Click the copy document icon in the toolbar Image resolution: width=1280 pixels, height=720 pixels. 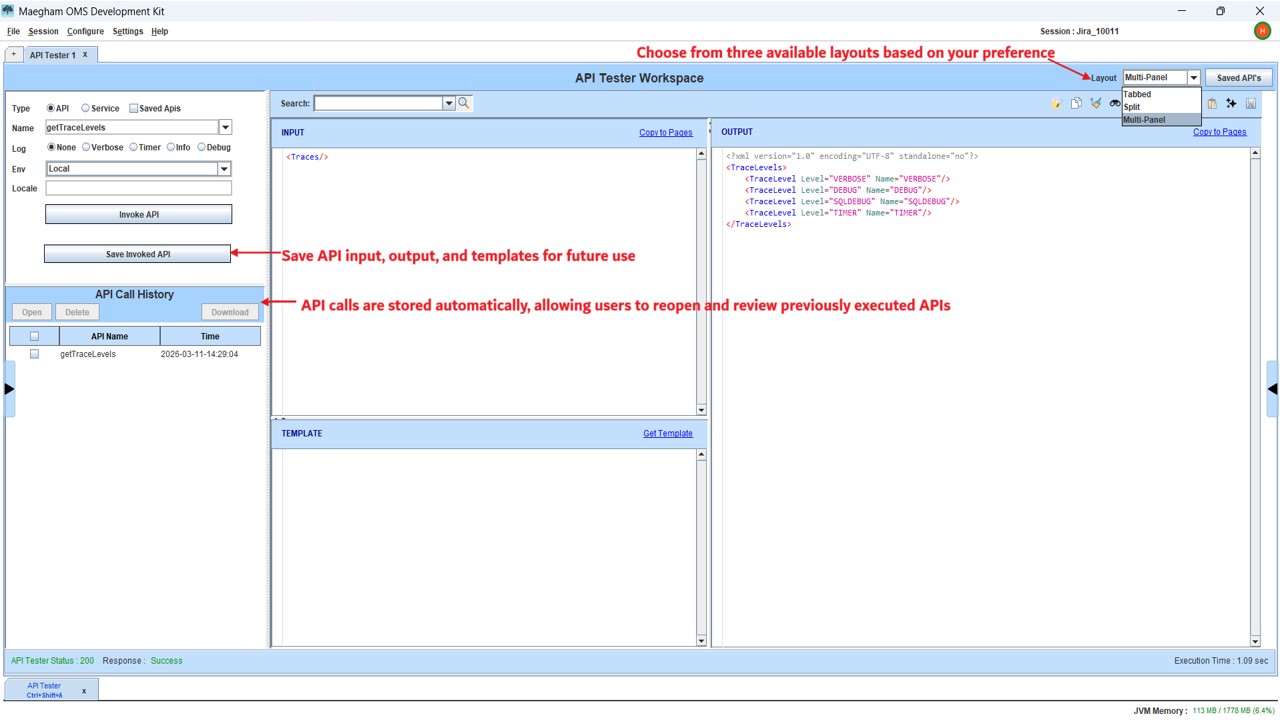pyautogui.click(x=1077, y=103)
